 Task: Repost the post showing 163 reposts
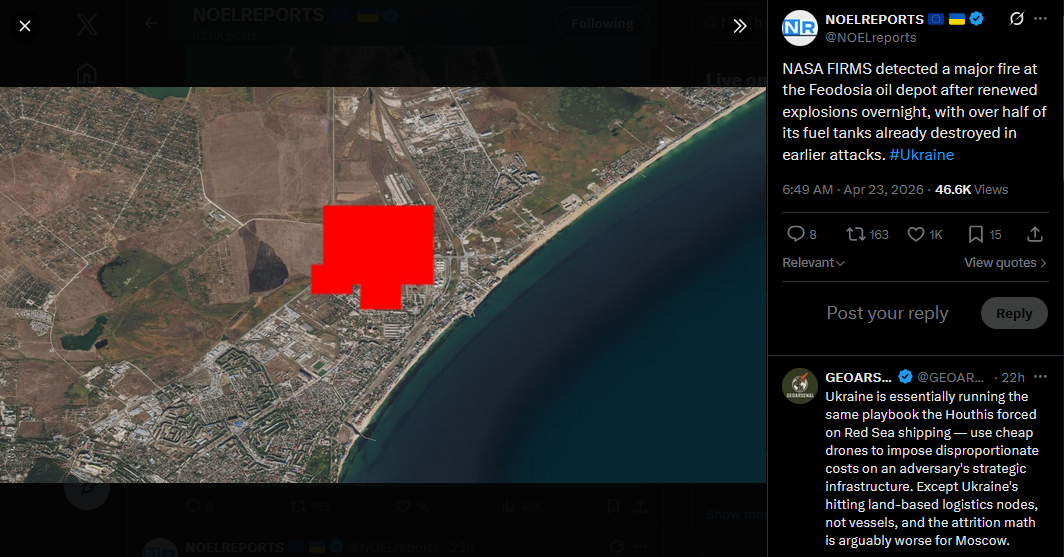(x=867, y=234)
